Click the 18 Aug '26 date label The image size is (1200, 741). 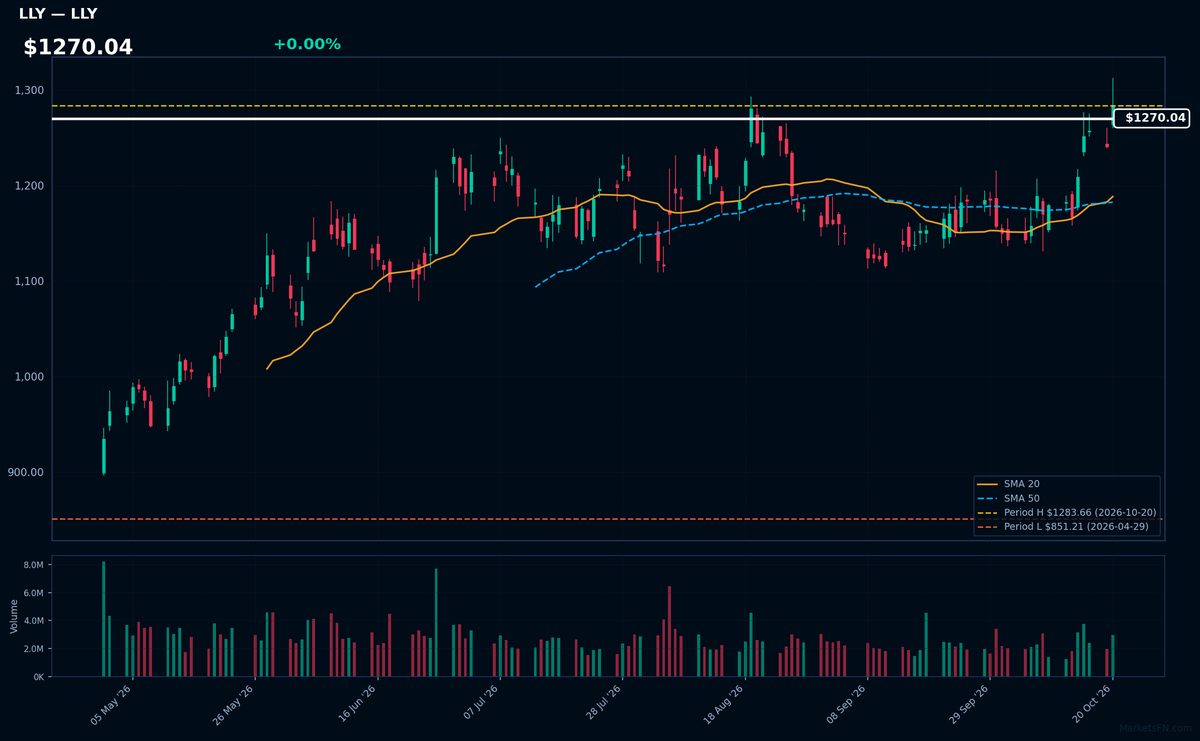click(x=726, y=704)
